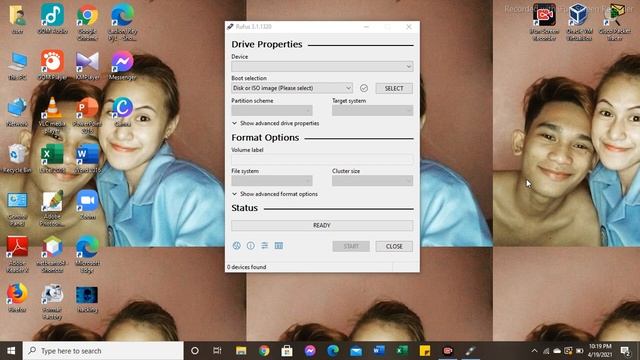This screenshot has height=360, width=640.
Task: Open Task View on the taskbar
Action: point(217,351)
